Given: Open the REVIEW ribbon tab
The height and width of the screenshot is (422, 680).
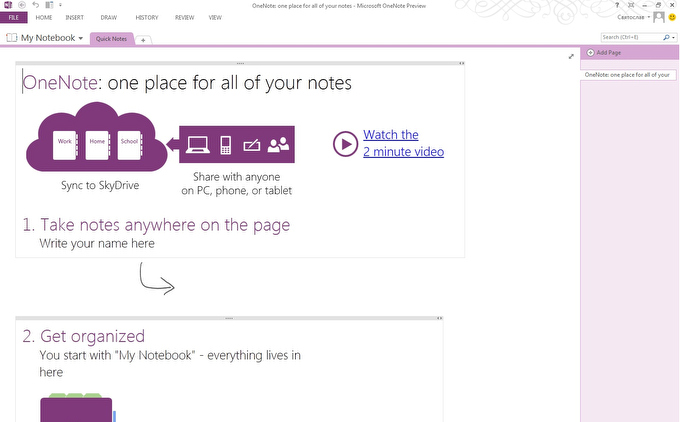Looking at the screenshot, I should (185, 18).
